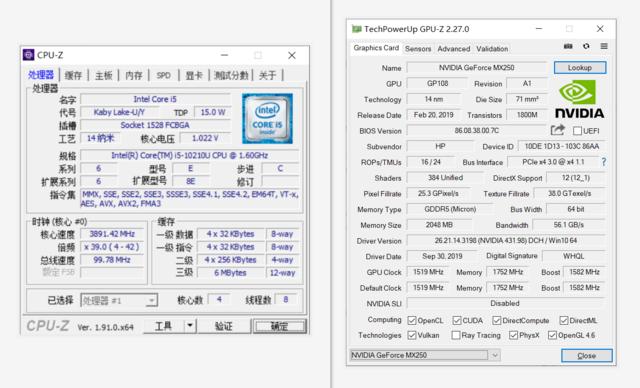Image resolution: width=640 pixels, height=388 pixels.
Task: Click the NVIDIA logo in GPU-Z
Action: tap(580, 99)
